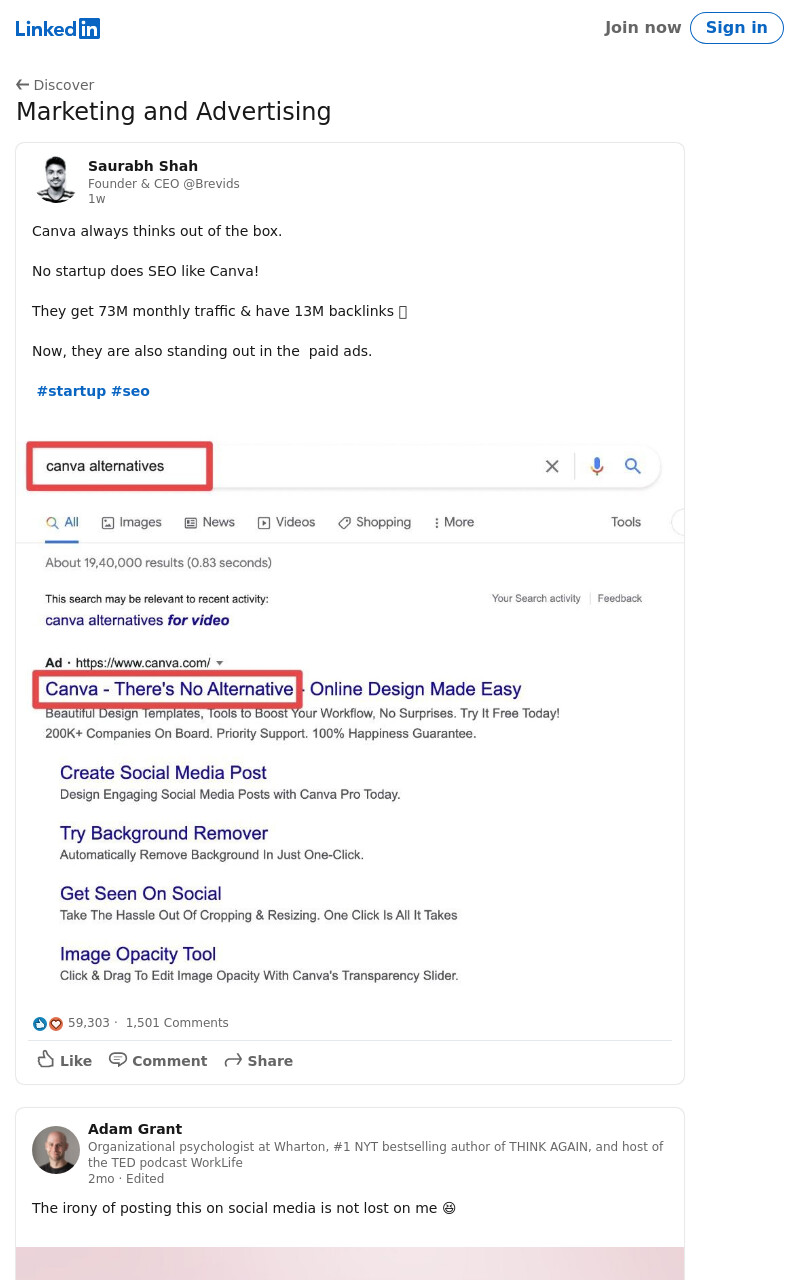The image size is (800, 1280).
Task: Click the '2mo · Edited' timestamp
Action: click(x=126, y=1179)
